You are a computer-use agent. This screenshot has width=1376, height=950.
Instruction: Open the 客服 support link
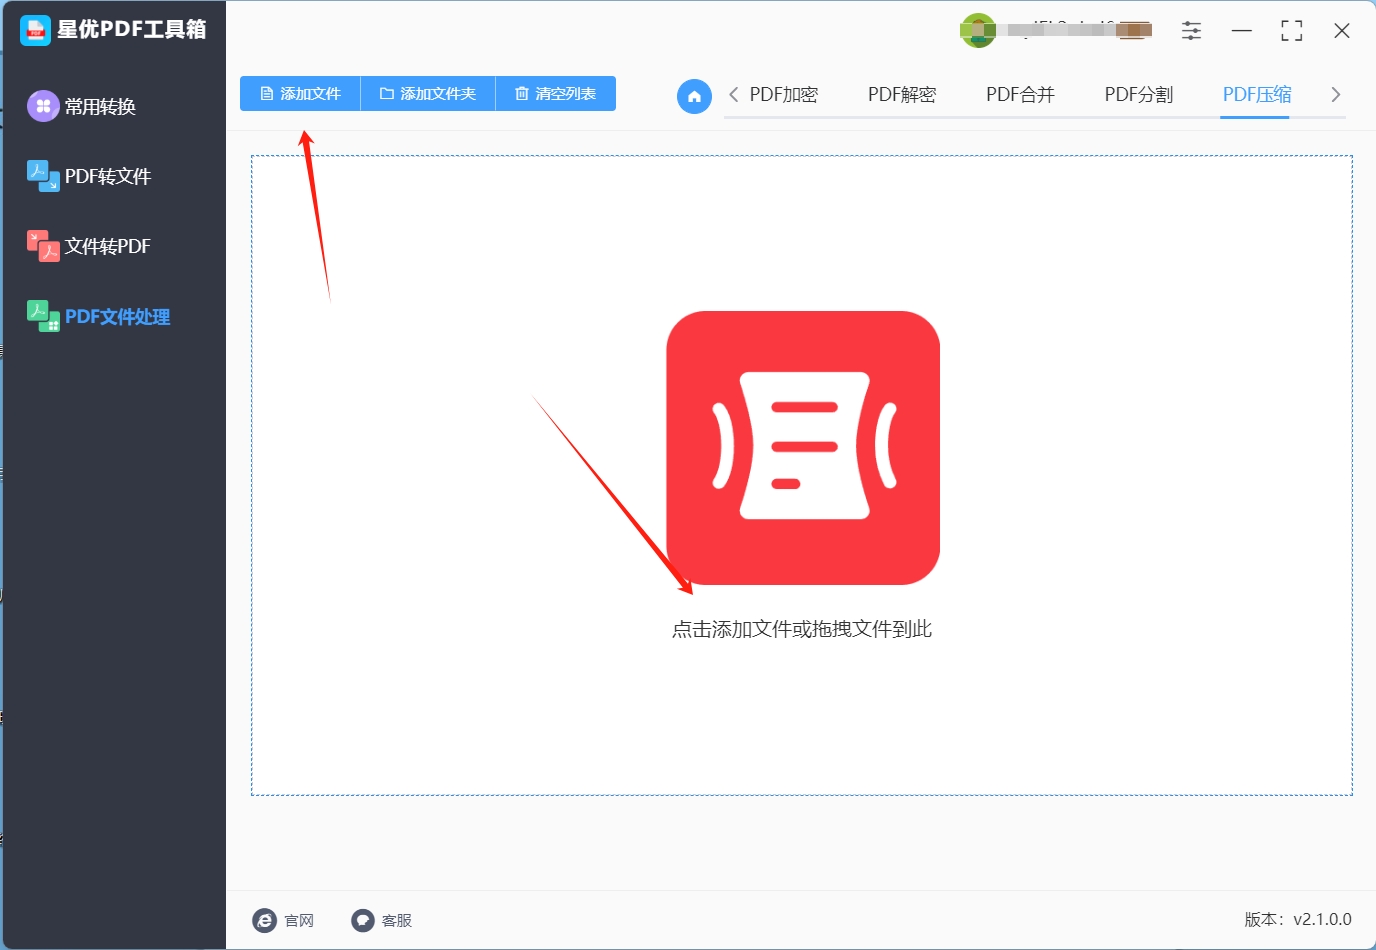[x=382, y=920]
